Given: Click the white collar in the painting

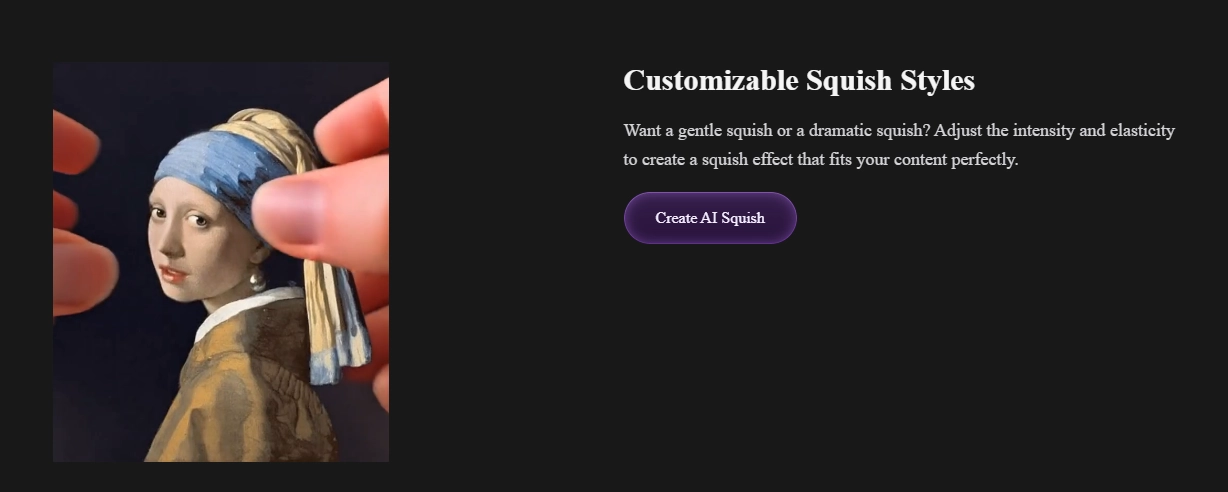Looking at the screenshot, I should [240, 313].
